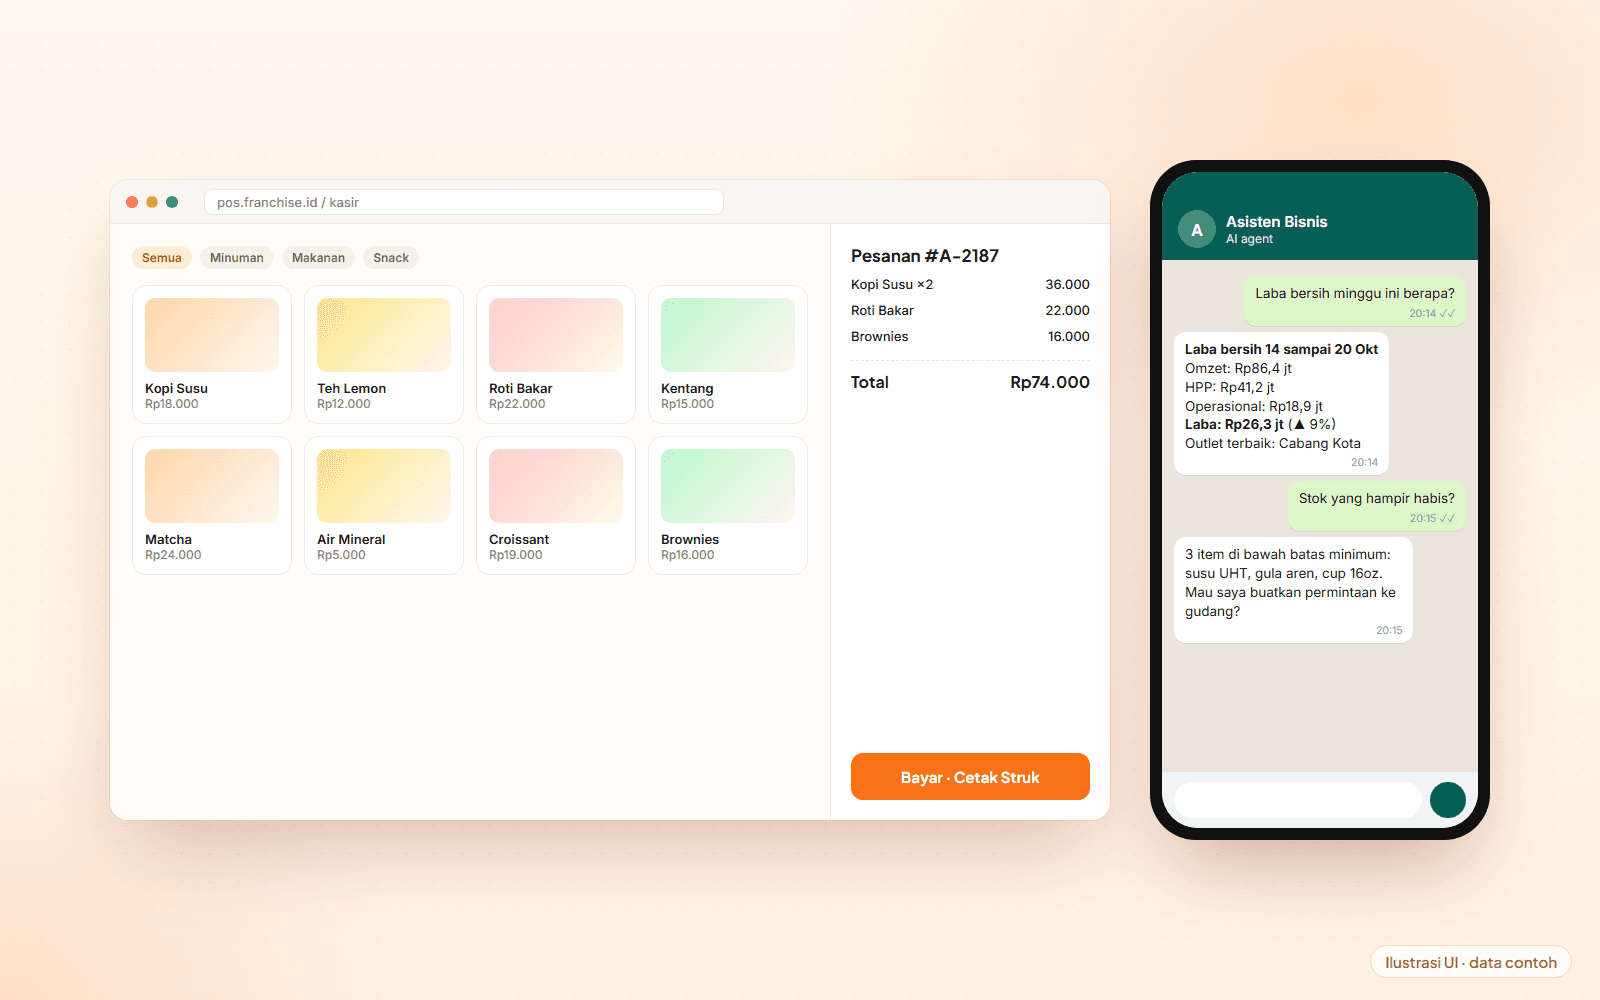Add the Brownies product card

[x=728, y=505]
